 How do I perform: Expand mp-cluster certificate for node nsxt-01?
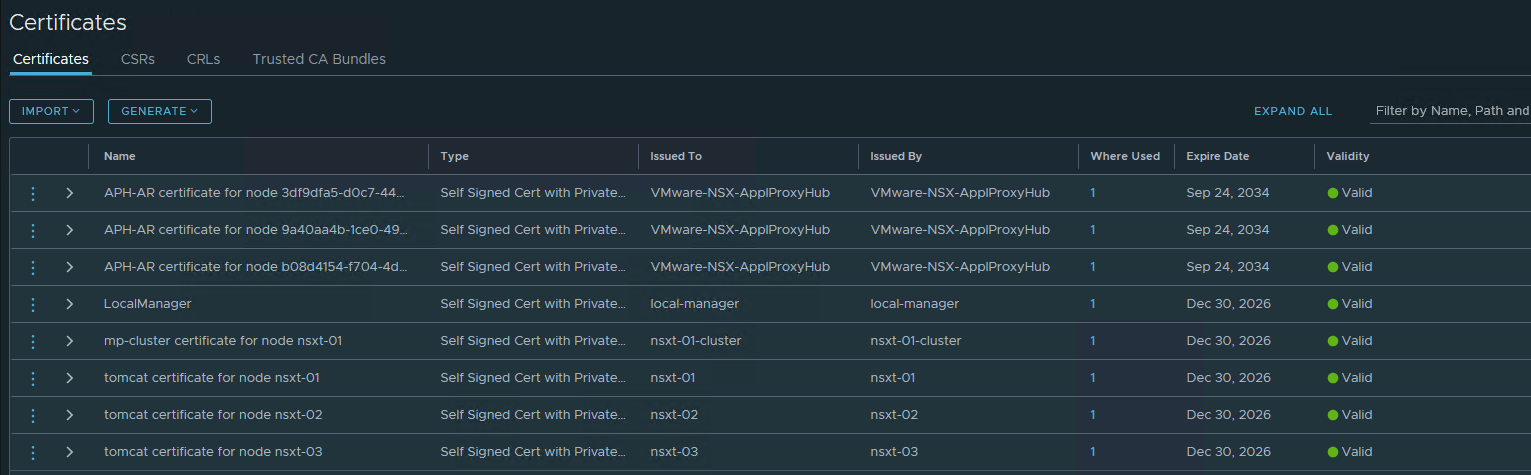pyautogui.click(x=69, y=341)
